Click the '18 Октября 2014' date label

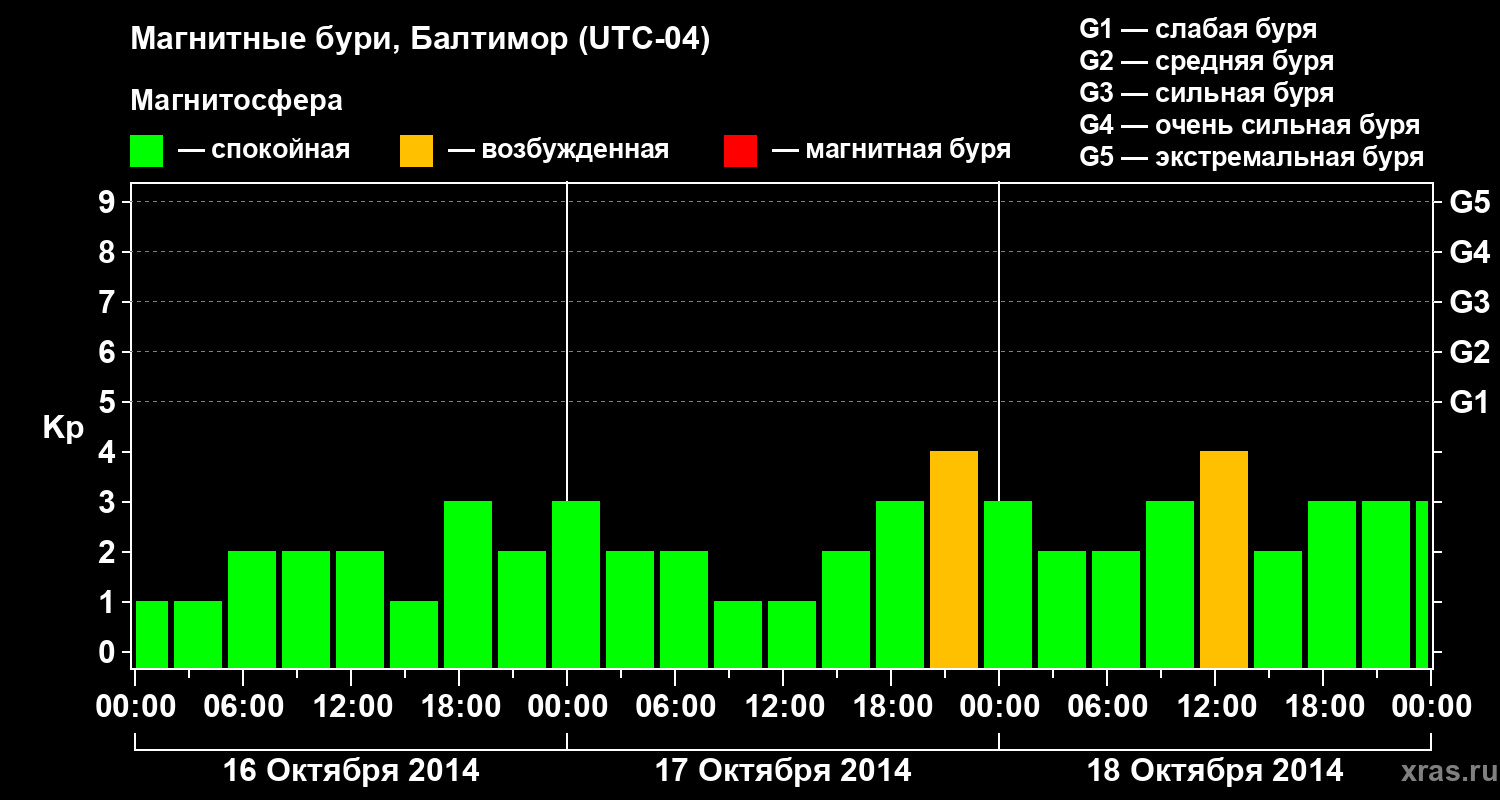(x=1215, y=771)
